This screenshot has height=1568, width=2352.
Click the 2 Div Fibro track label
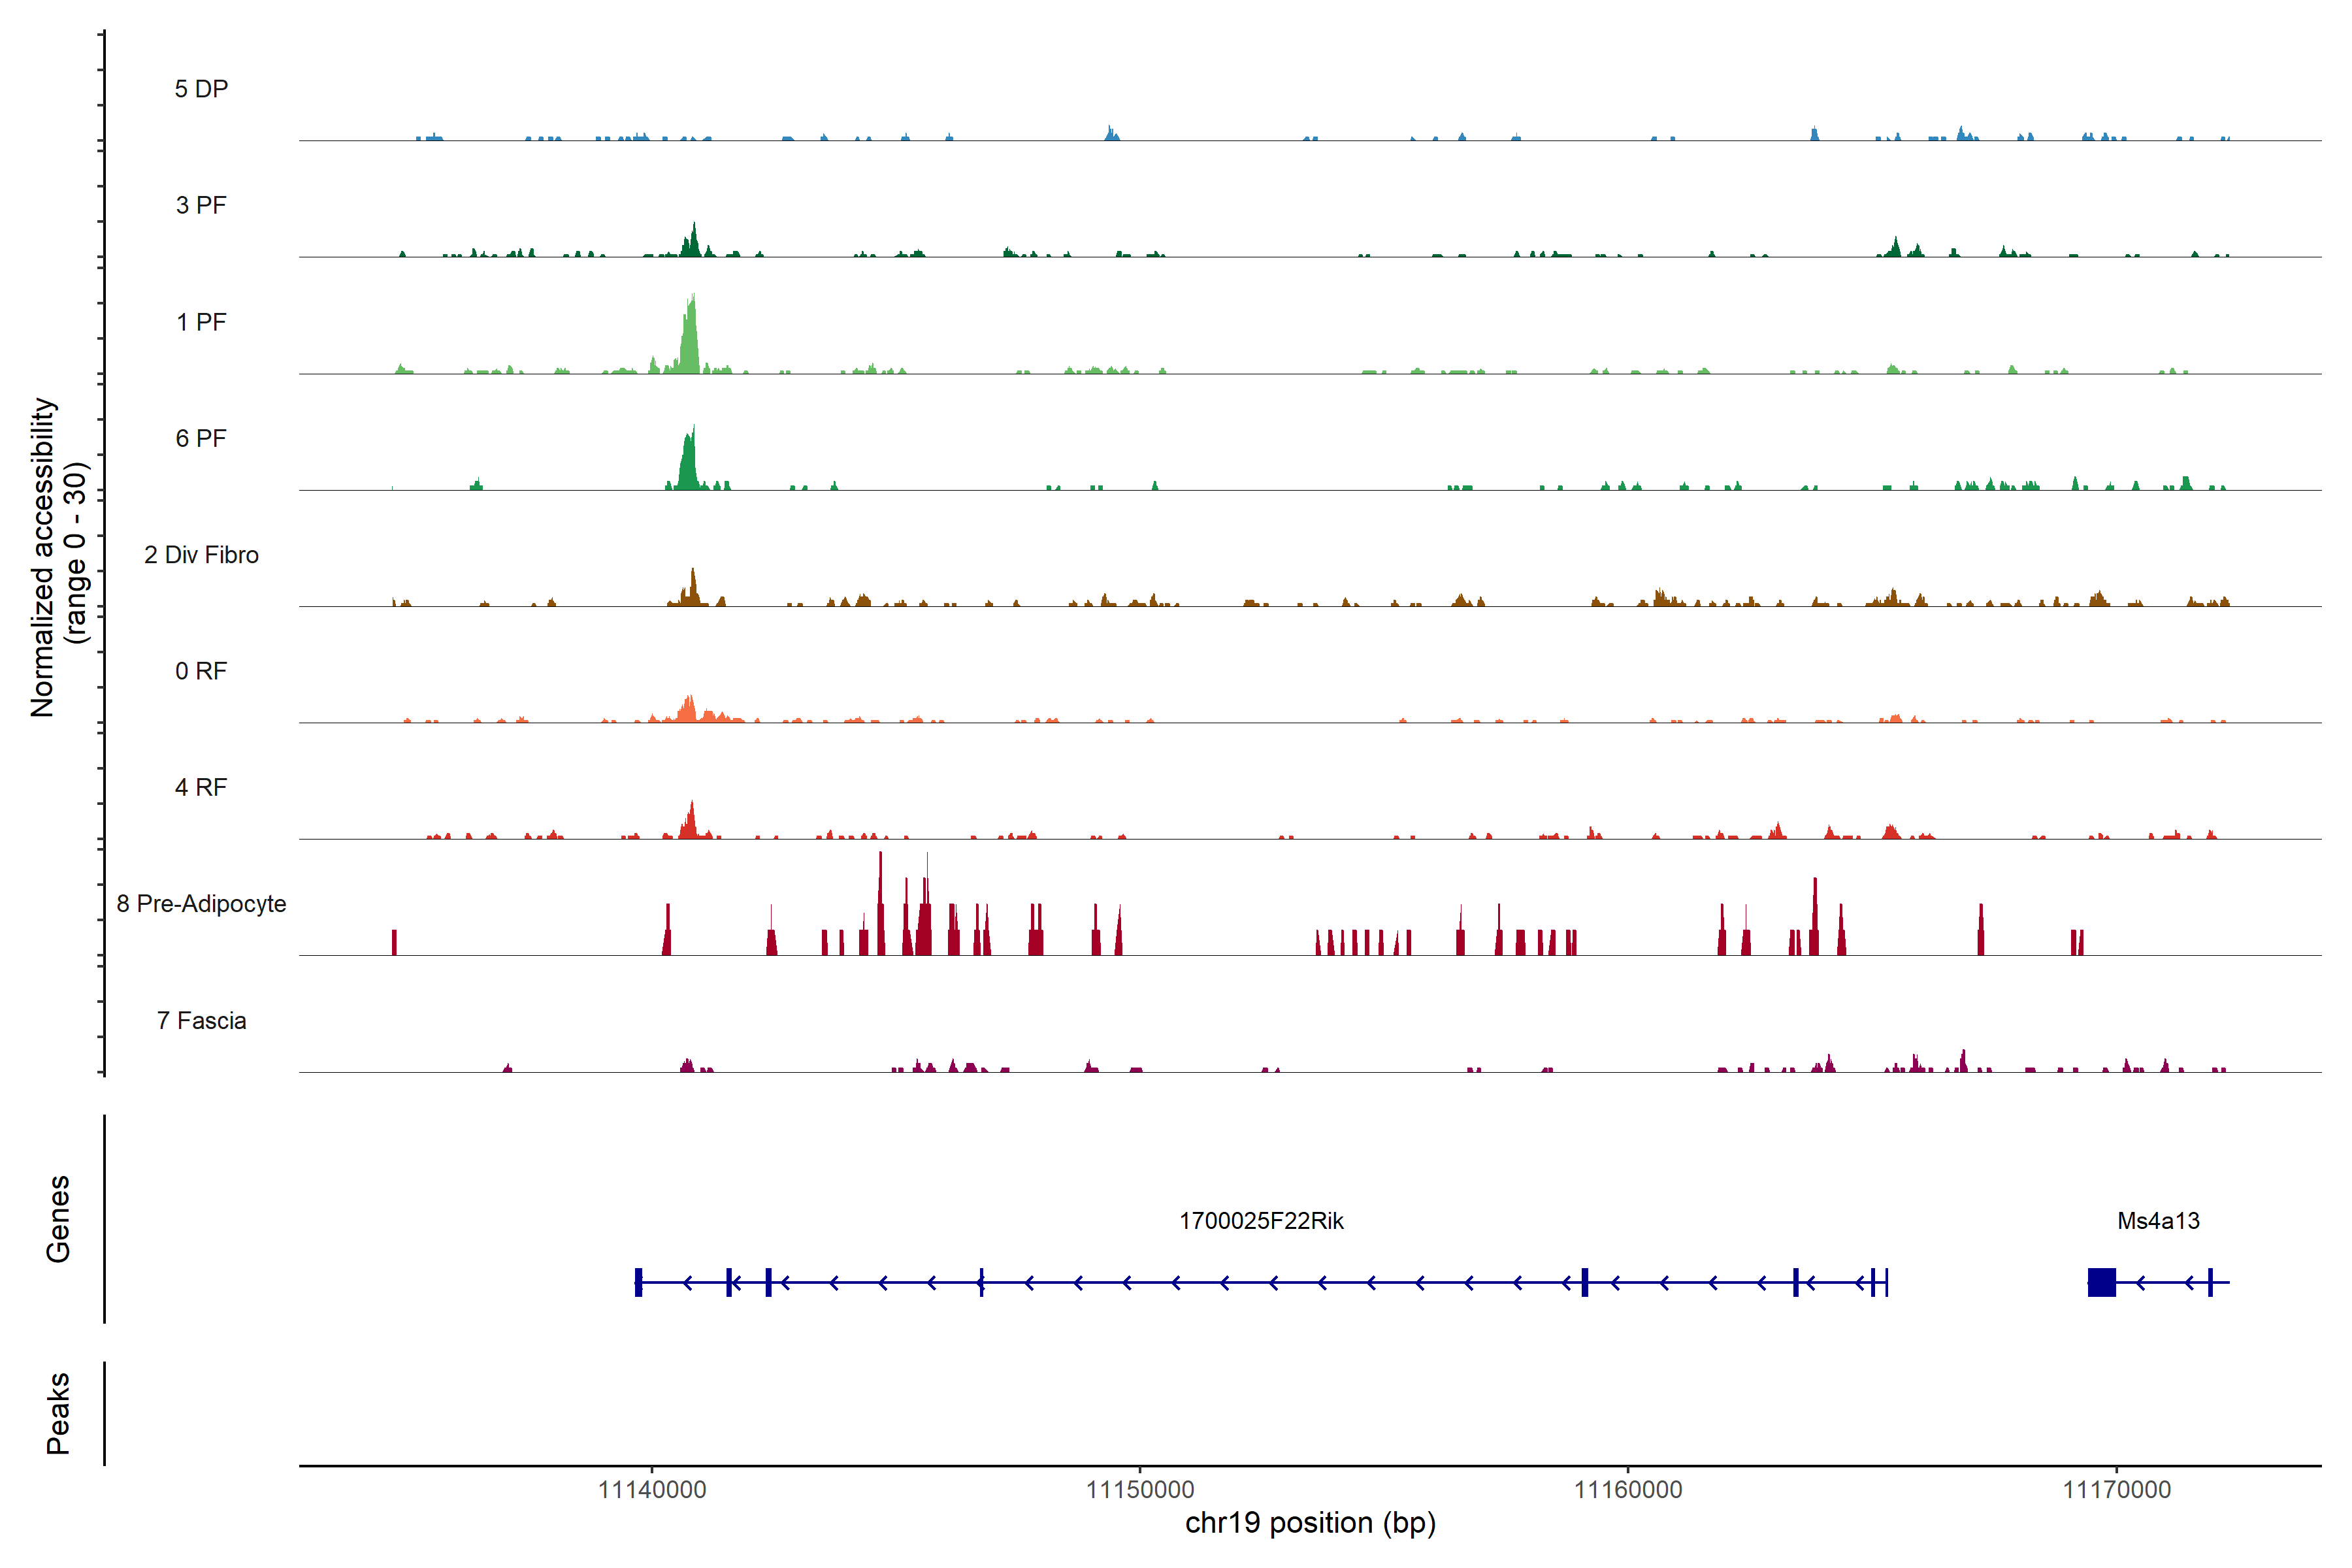point(201,555)
